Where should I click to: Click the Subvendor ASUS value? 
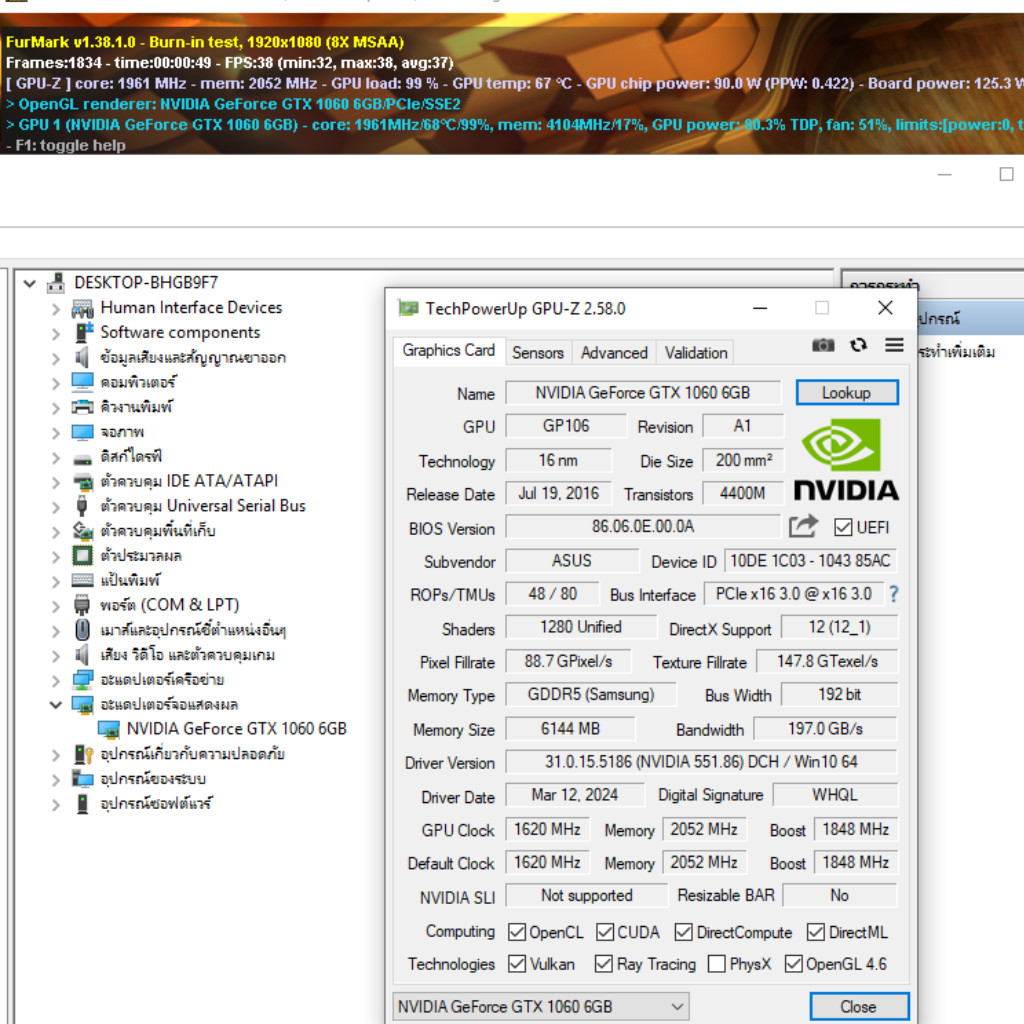[572, 560]
